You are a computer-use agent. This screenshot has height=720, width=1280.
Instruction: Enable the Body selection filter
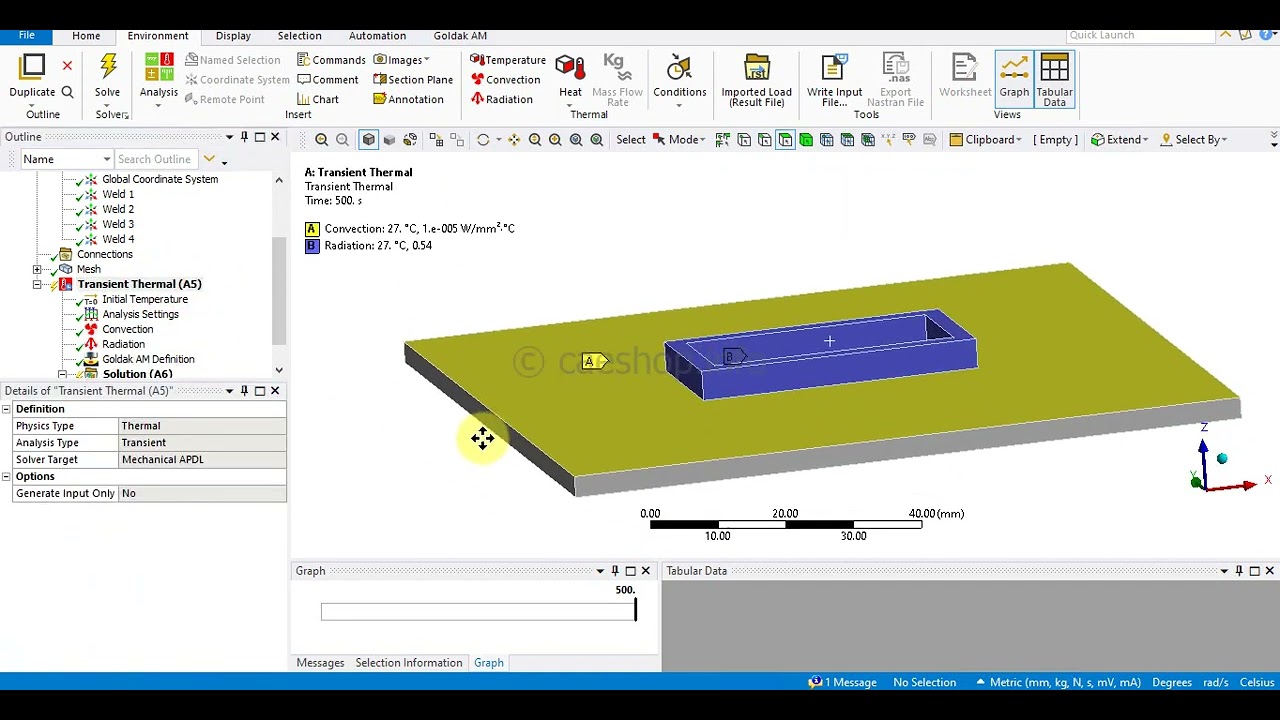[806, 140]
